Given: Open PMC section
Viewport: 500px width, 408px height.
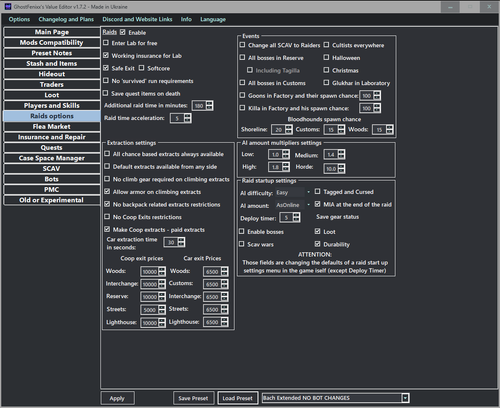Looking at the screenshot, I should click(52, 189).
